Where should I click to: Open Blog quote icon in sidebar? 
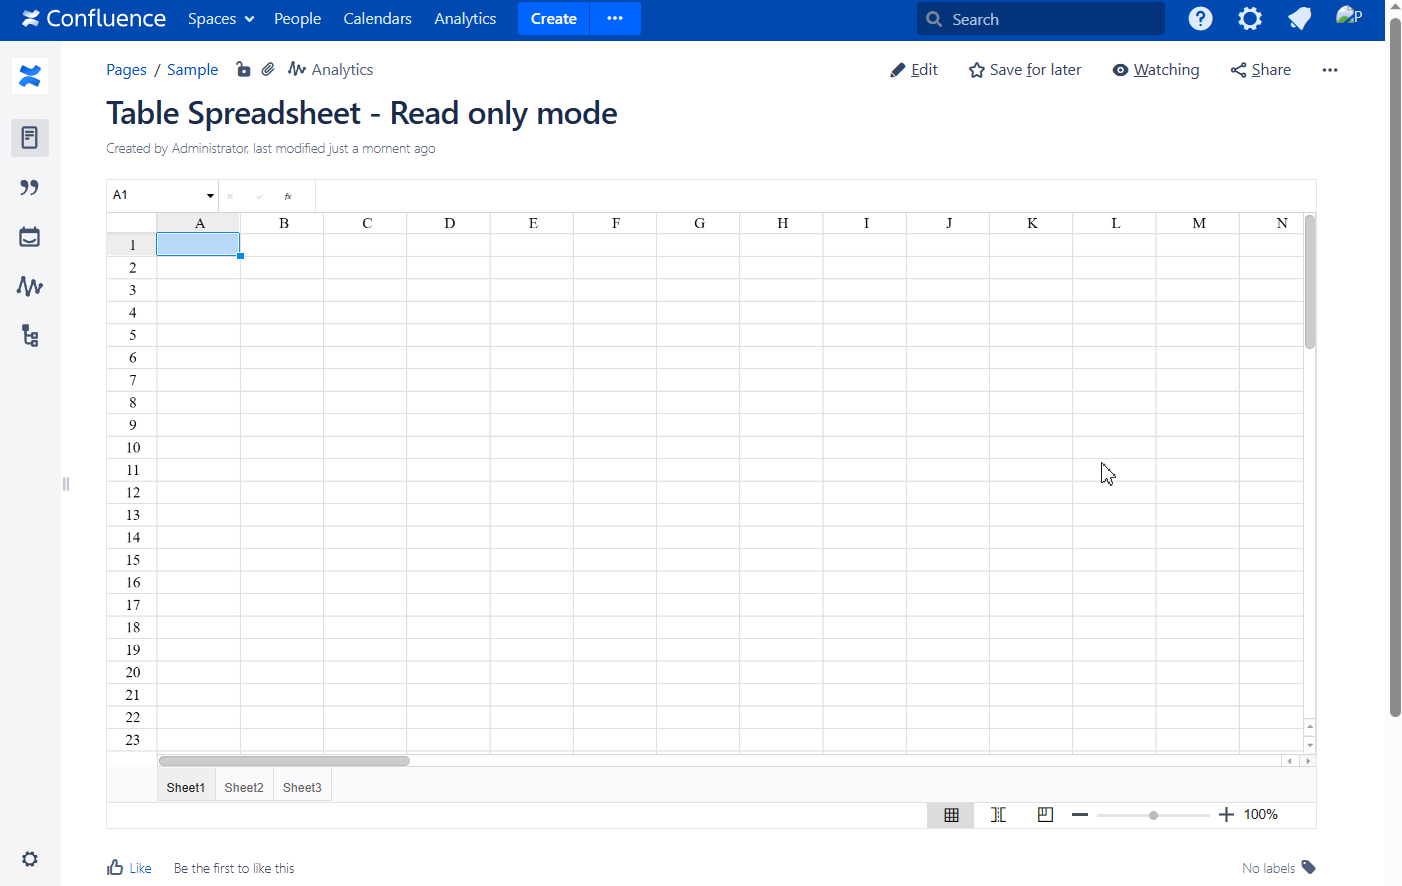pyautogui.click(x=30, y=187)
